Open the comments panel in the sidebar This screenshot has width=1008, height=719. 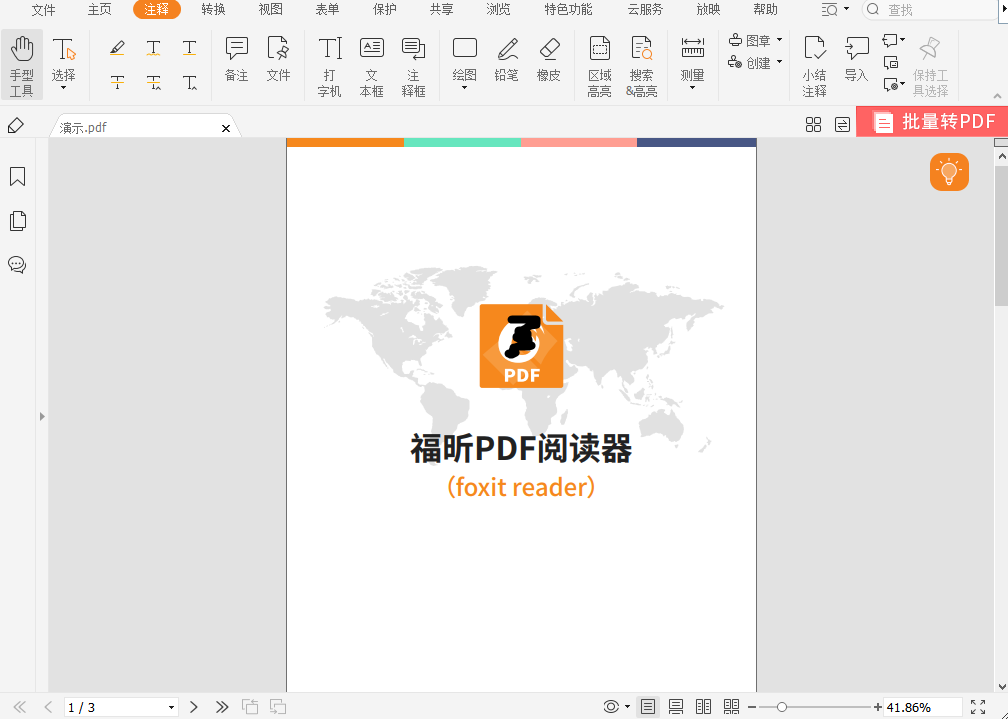17,265
